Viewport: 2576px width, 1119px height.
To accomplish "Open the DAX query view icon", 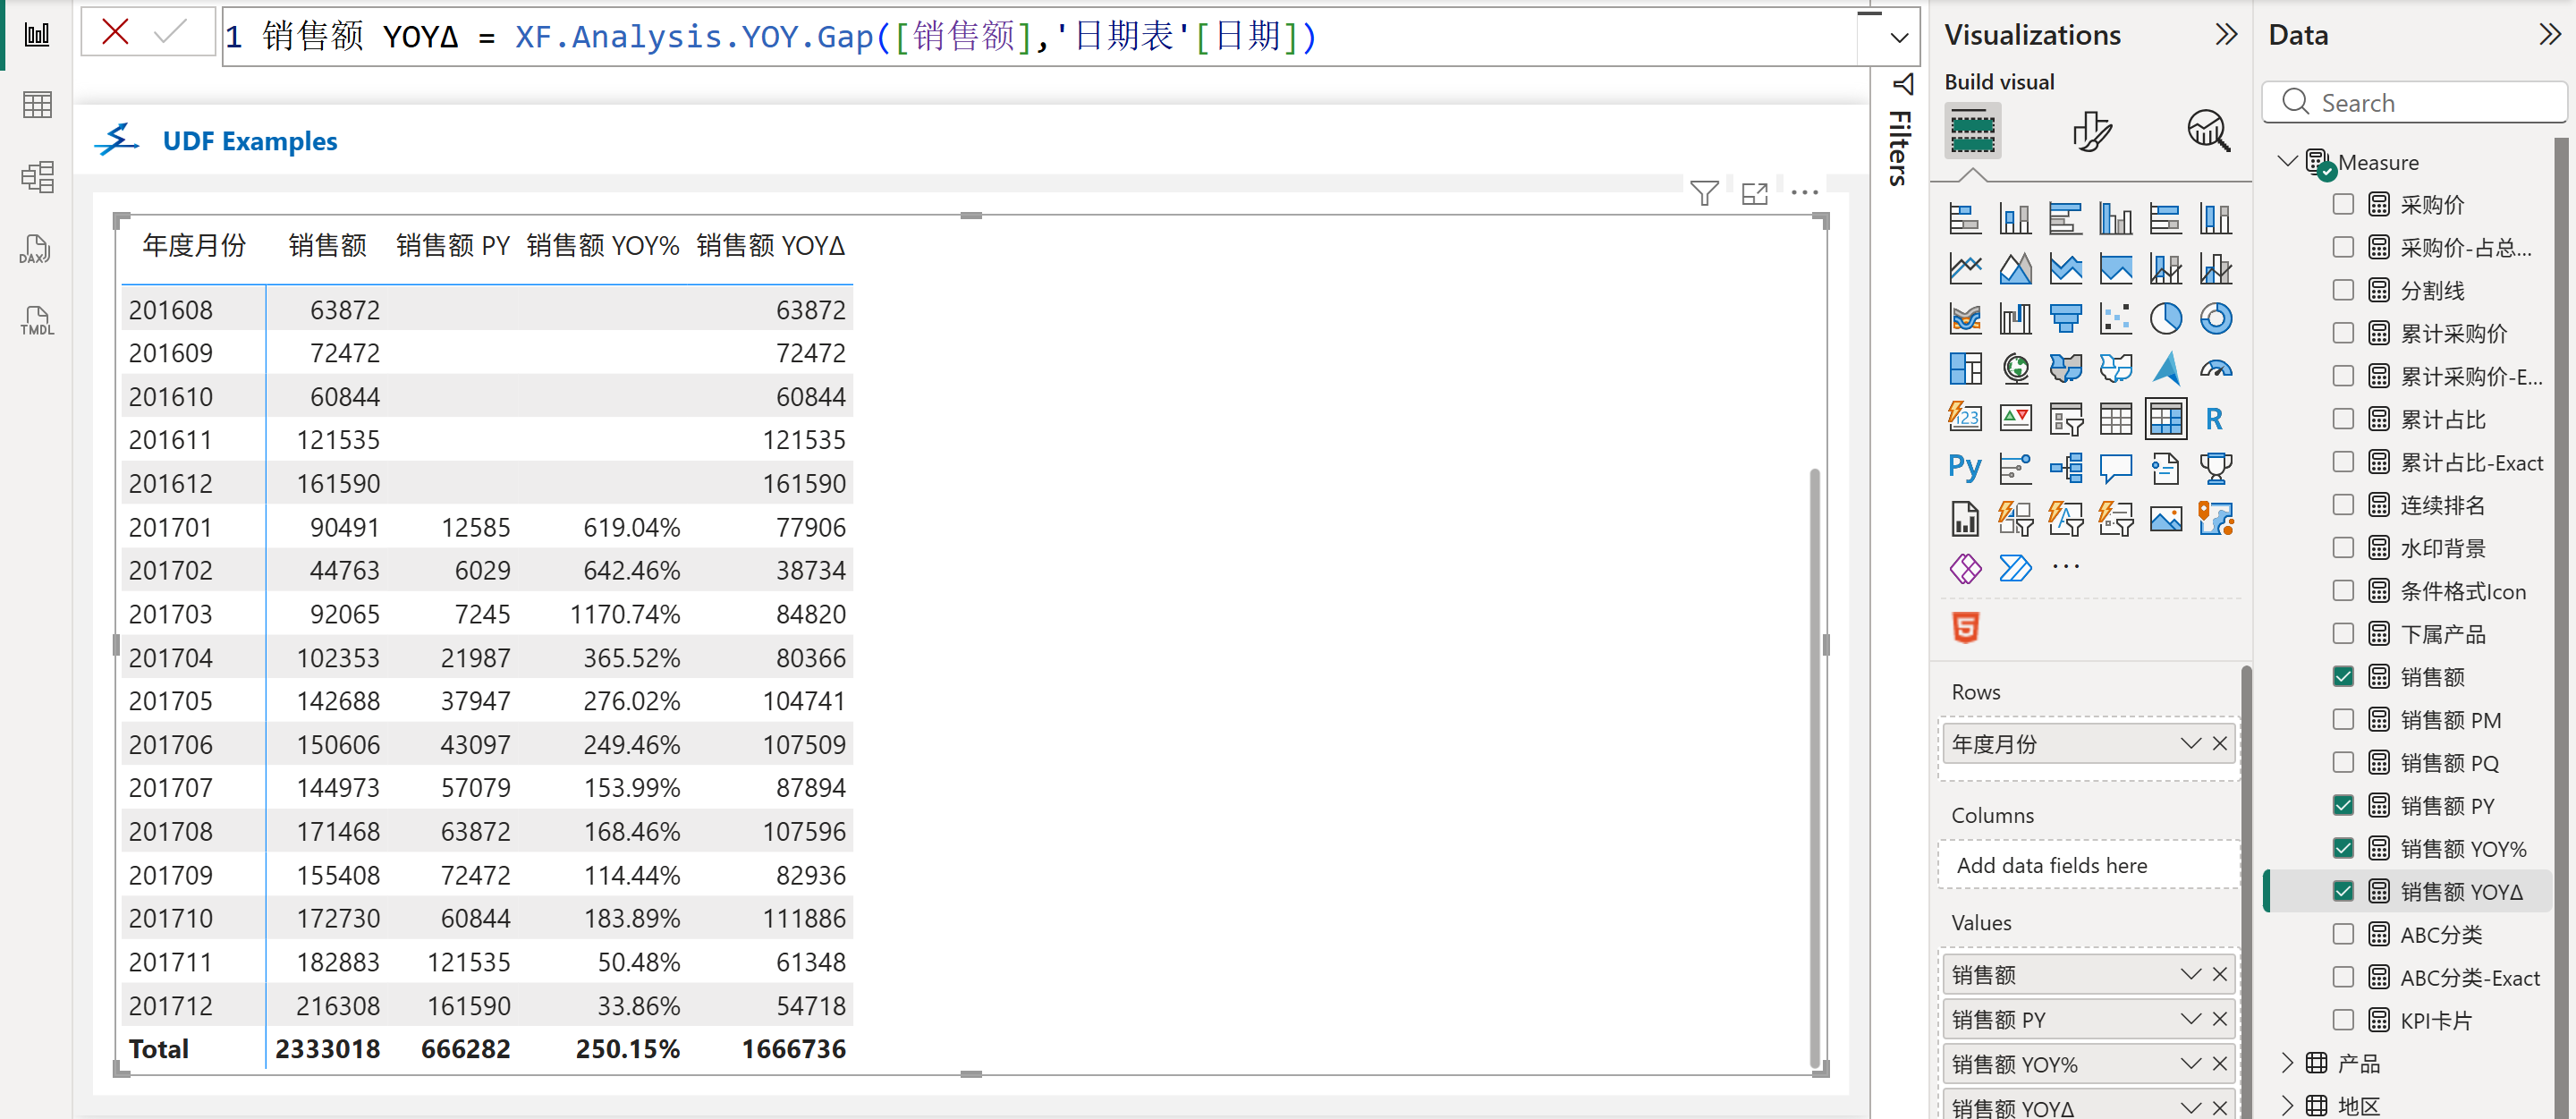I will pos(36,250).
